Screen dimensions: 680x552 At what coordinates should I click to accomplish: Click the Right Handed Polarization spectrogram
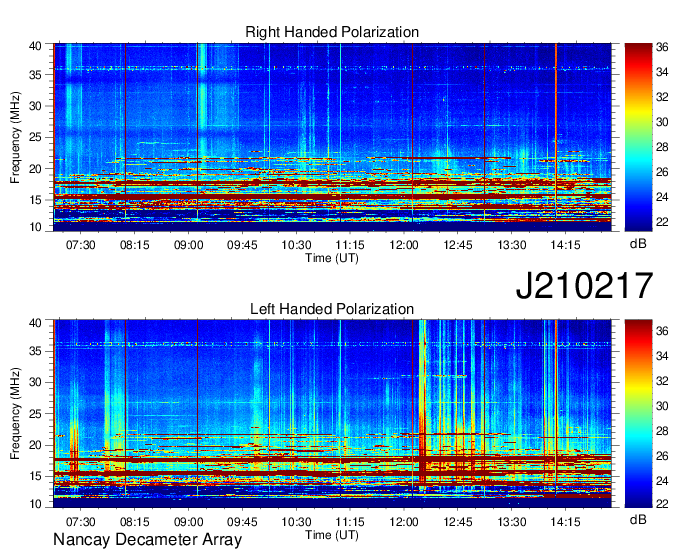point(332,137)
